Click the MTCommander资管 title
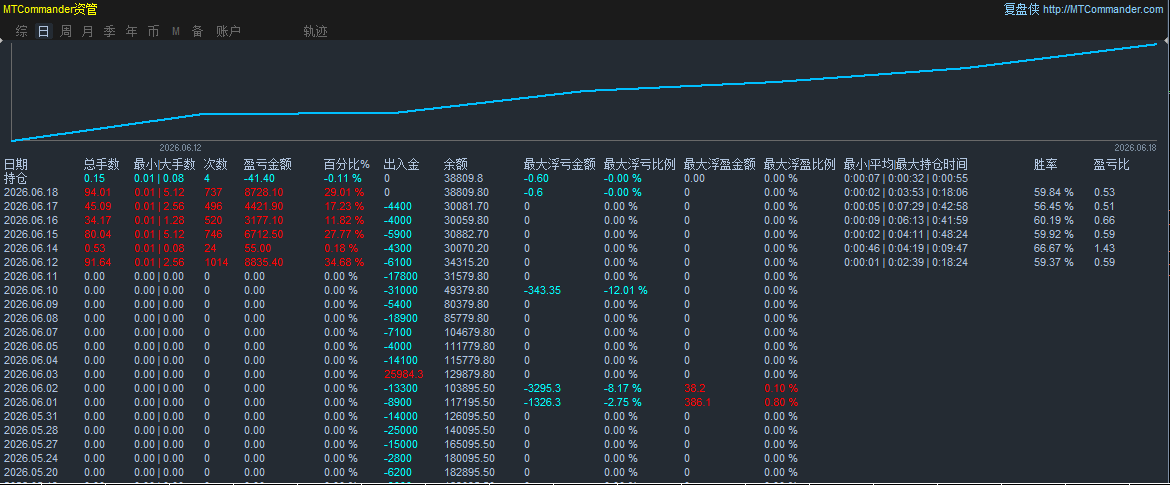Image resolution: width=1170 pixels, height=485 pixels. 50,10
